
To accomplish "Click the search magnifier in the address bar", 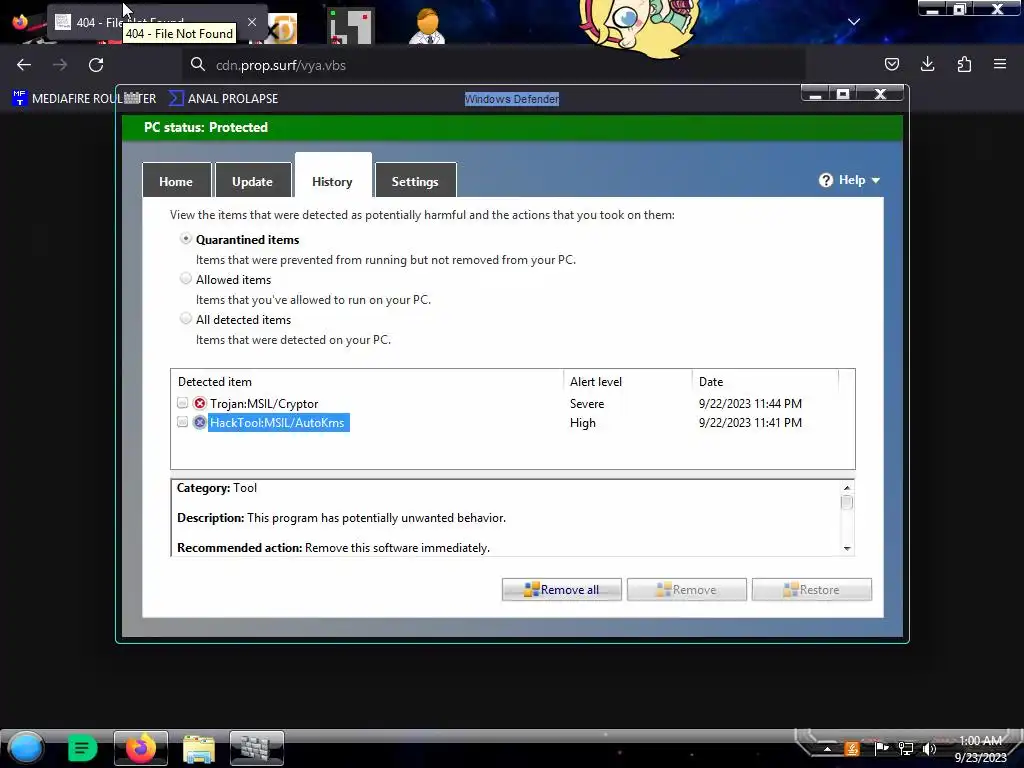I will [x=198, y=64].
